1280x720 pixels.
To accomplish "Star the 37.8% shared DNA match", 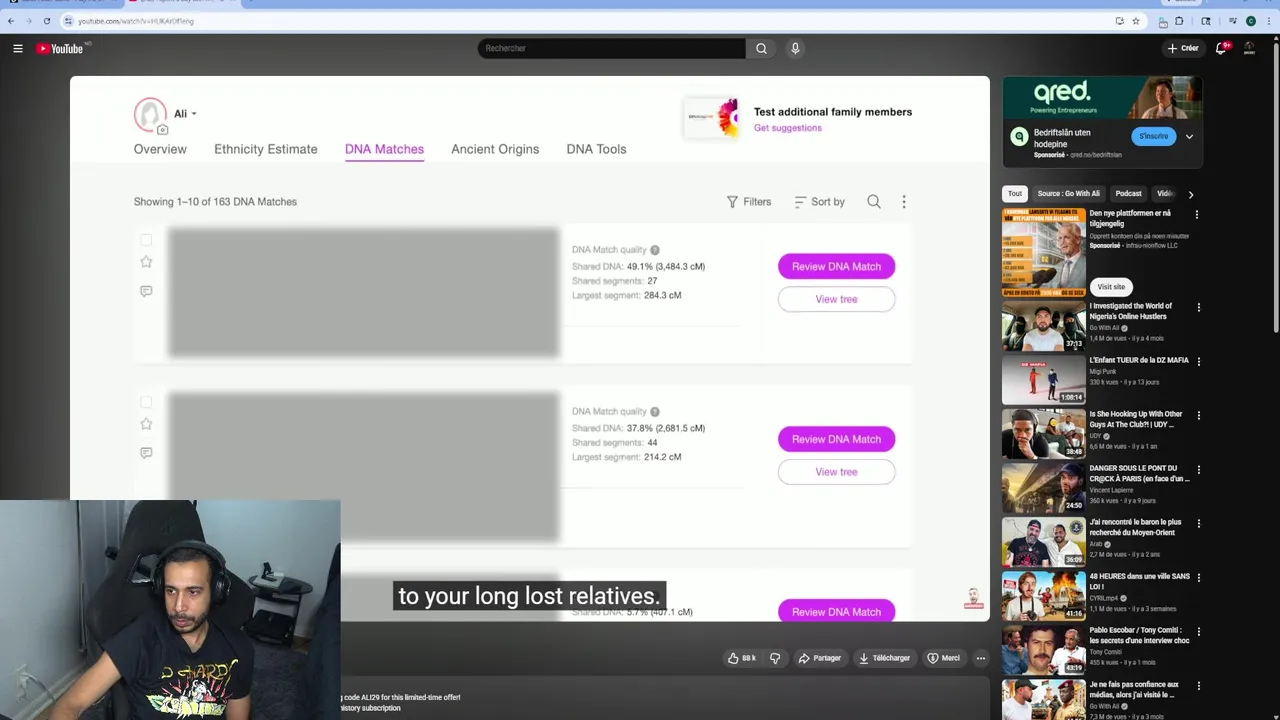I will point(146,424).
